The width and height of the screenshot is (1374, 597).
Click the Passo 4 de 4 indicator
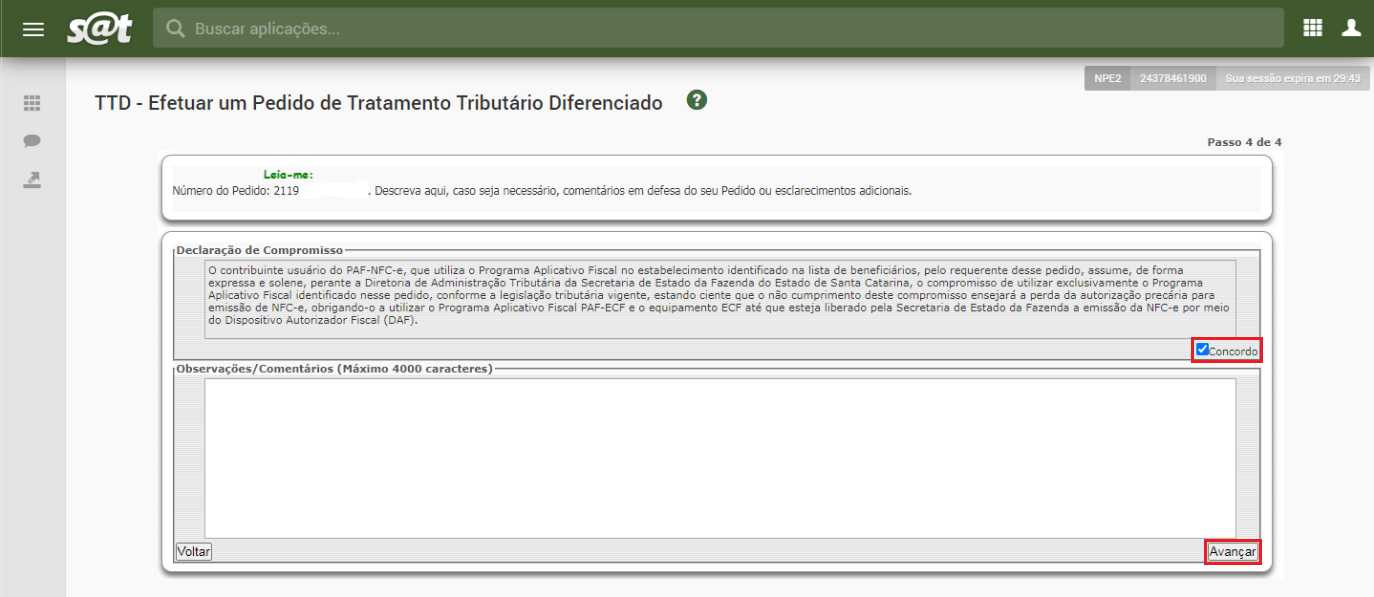pos(1244,142)
